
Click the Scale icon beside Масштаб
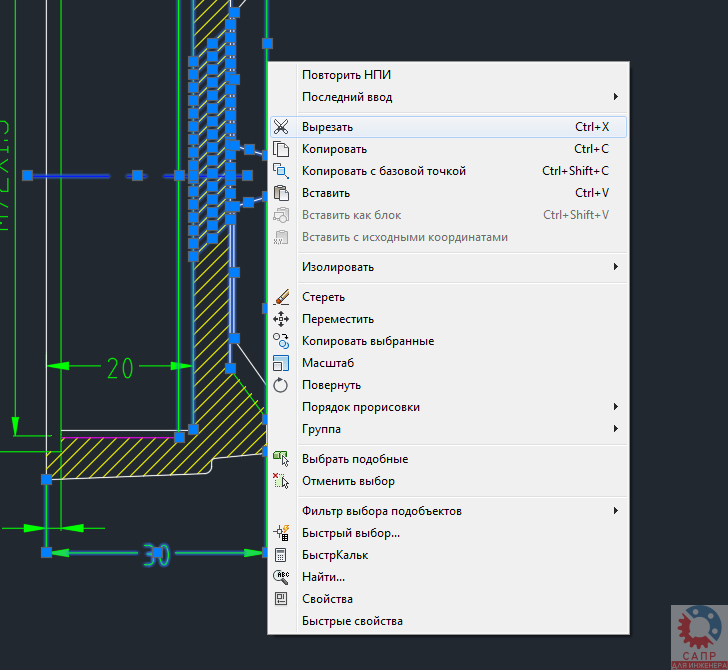pyautogui.click(x=281, y=363)
